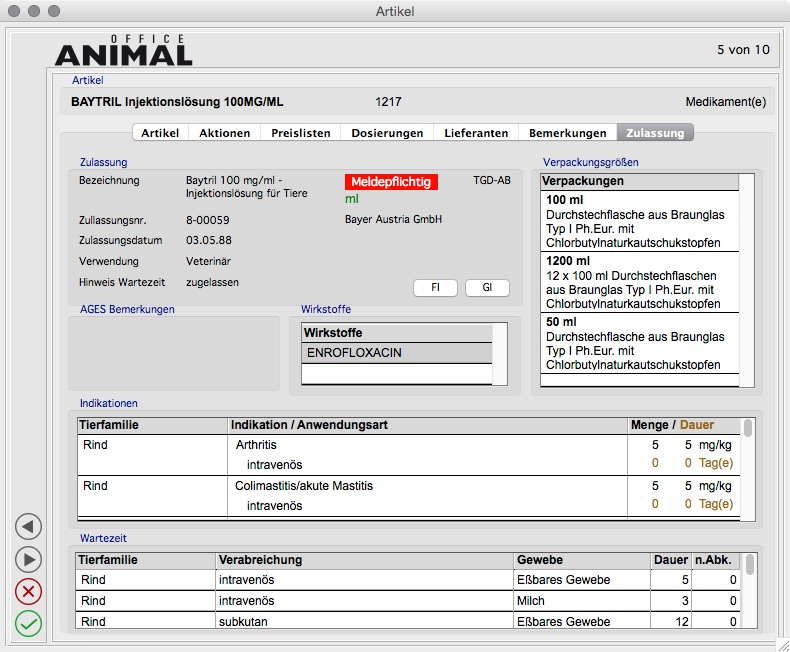Open the Artikel tab
This screenshot has height=652, width=790.
(160, 133)
